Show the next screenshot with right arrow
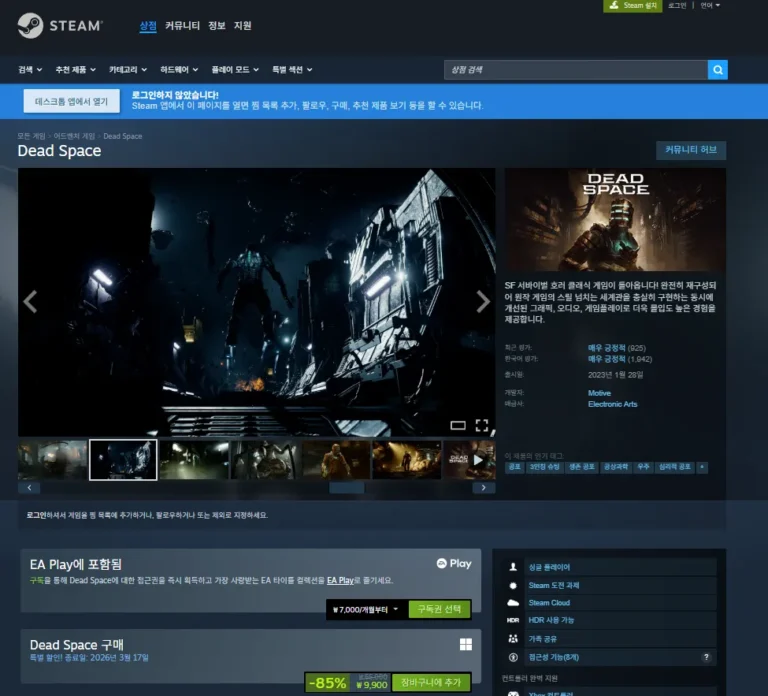 [x=483, y=302]
